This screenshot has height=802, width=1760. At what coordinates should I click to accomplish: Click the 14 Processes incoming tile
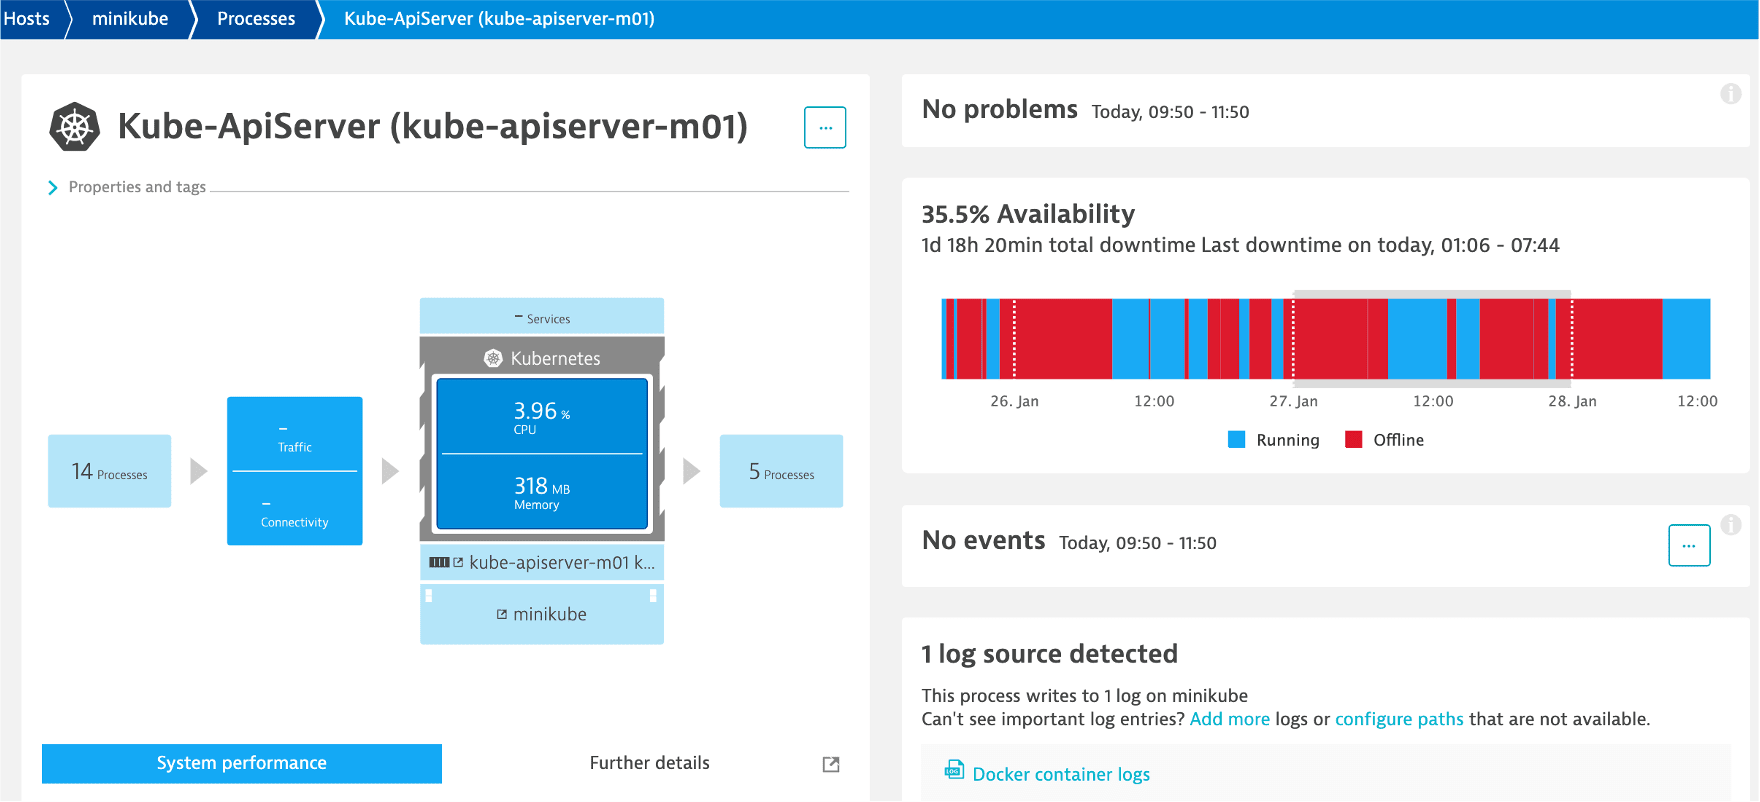coord(109,471)
